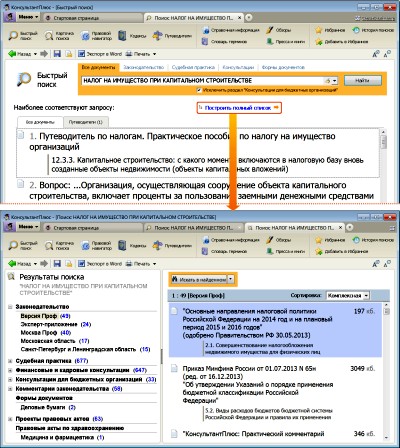Open Приказ Минфина России N 65н document
The height and width of the screenshot is (448, 400).
258,384
